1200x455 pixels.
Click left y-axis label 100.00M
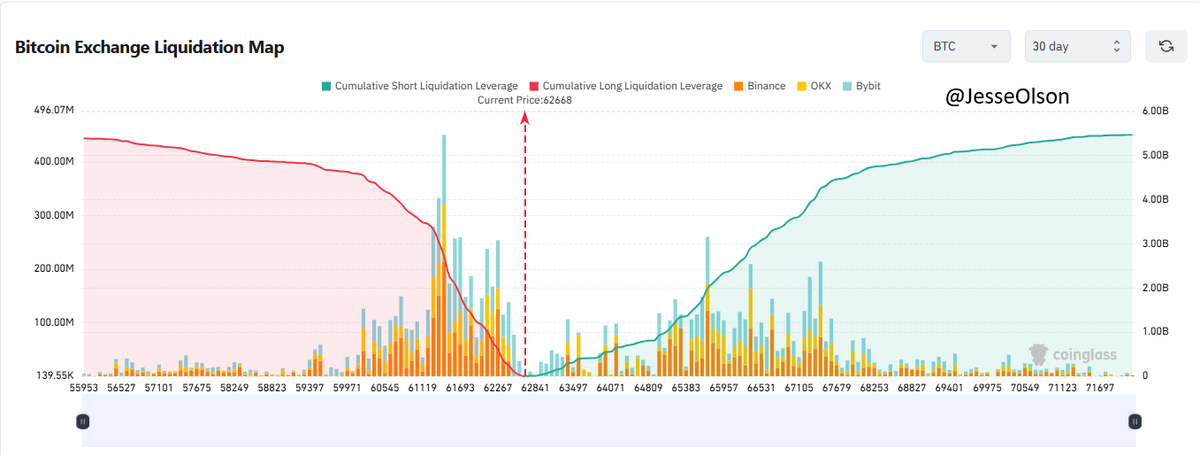[x=54, y=323]
